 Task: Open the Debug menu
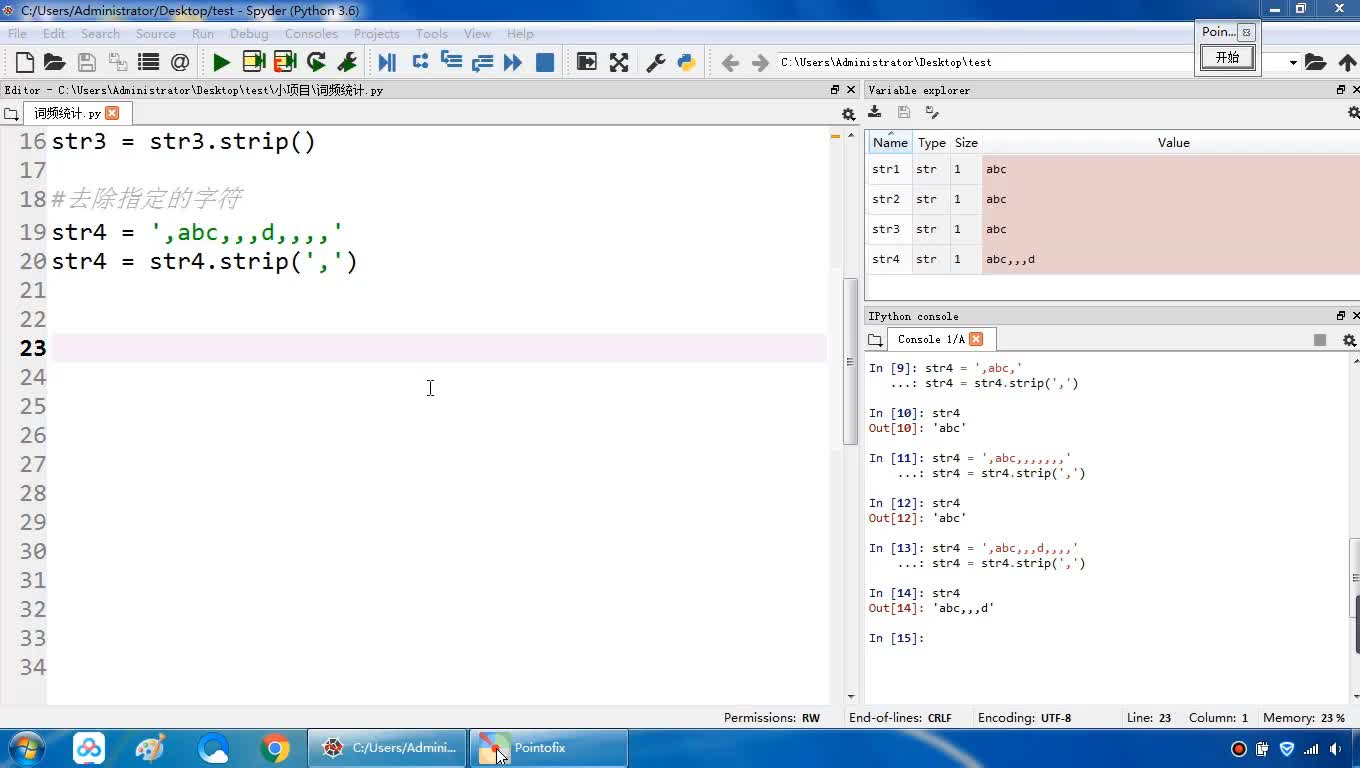pyautogui.click(x=249, y=33)
